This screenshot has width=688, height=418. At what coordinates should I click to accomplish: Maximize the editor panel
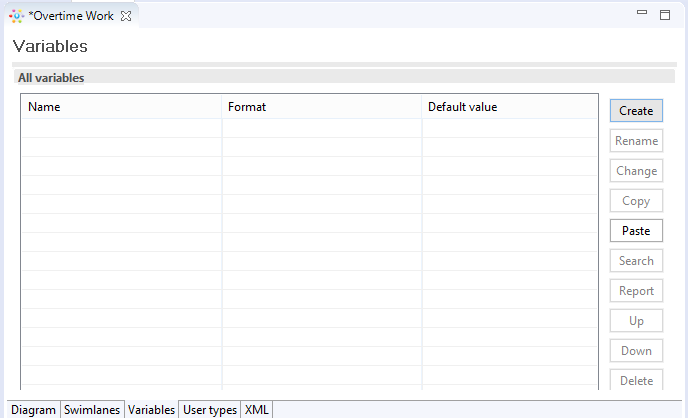[664, 15]
